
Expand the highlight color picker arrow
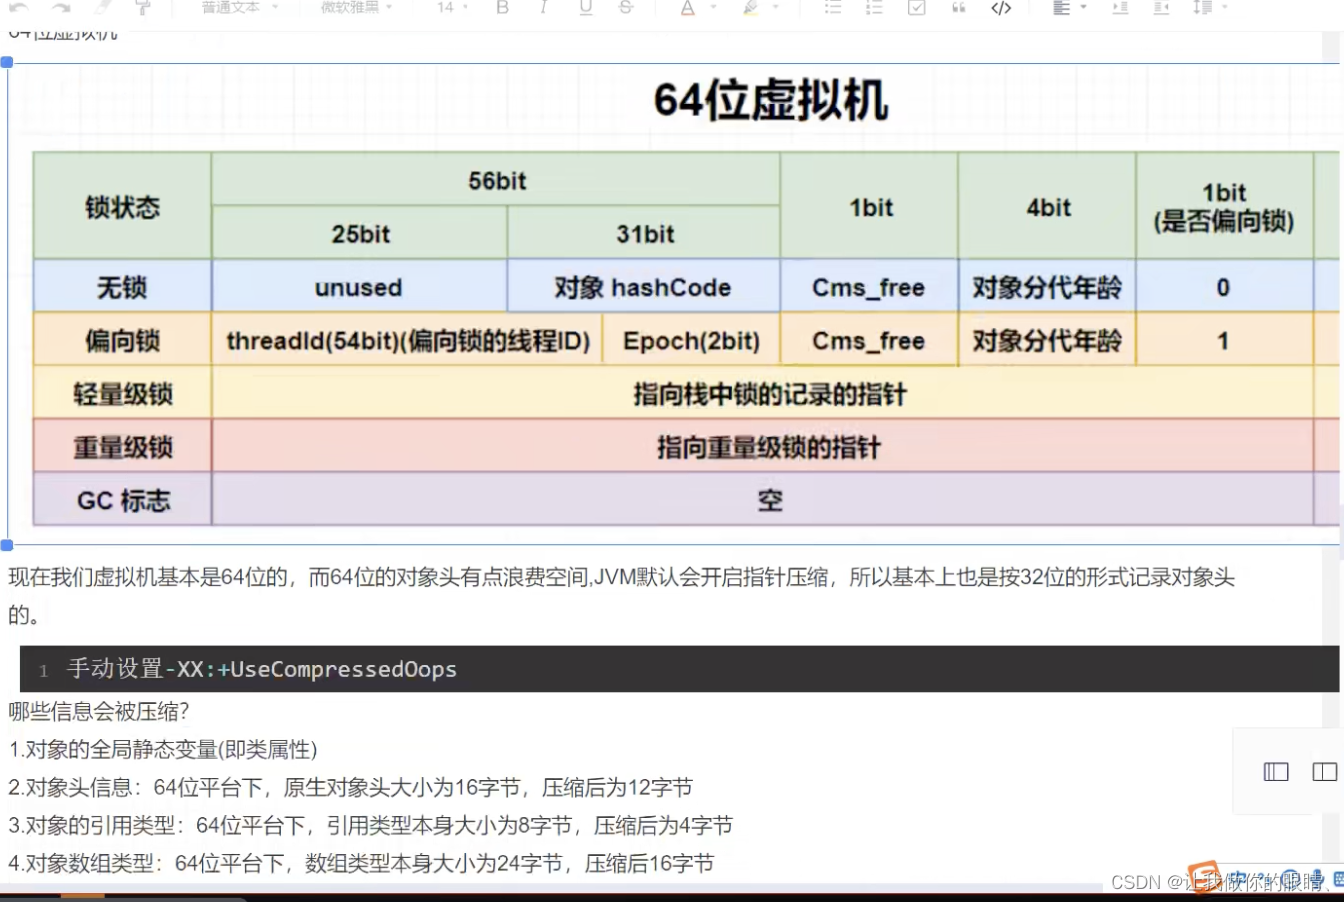tap(776, 8)
